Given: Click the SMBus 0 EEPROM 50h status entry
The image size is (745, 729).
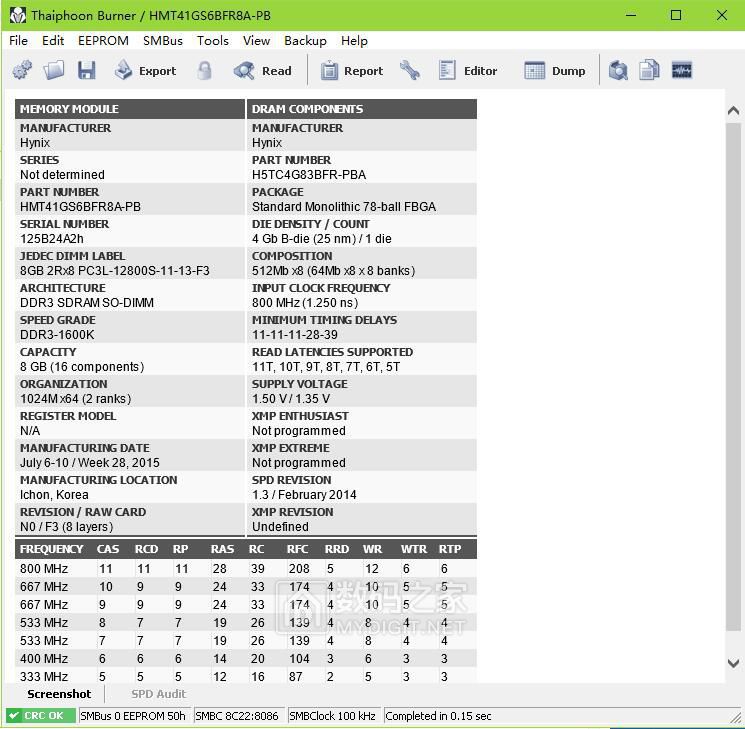Looking at the screenshot, I should [133, 716].
